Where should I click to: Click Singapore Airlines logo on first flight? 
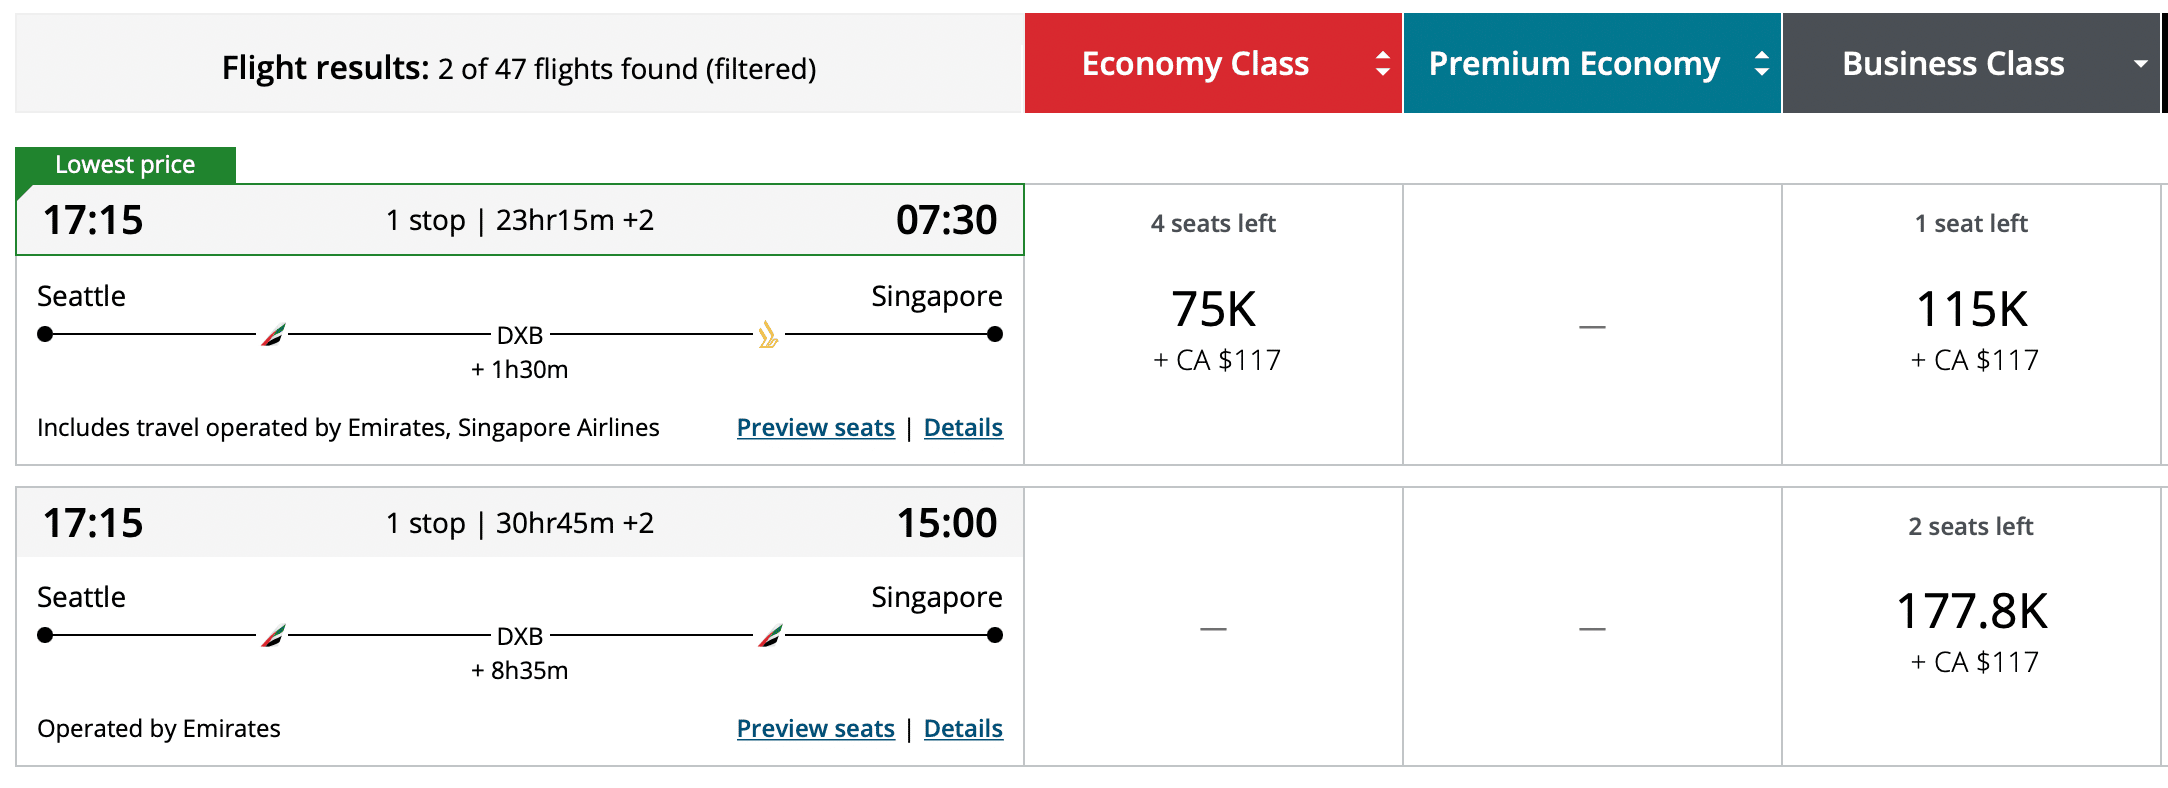click(768, 335)
